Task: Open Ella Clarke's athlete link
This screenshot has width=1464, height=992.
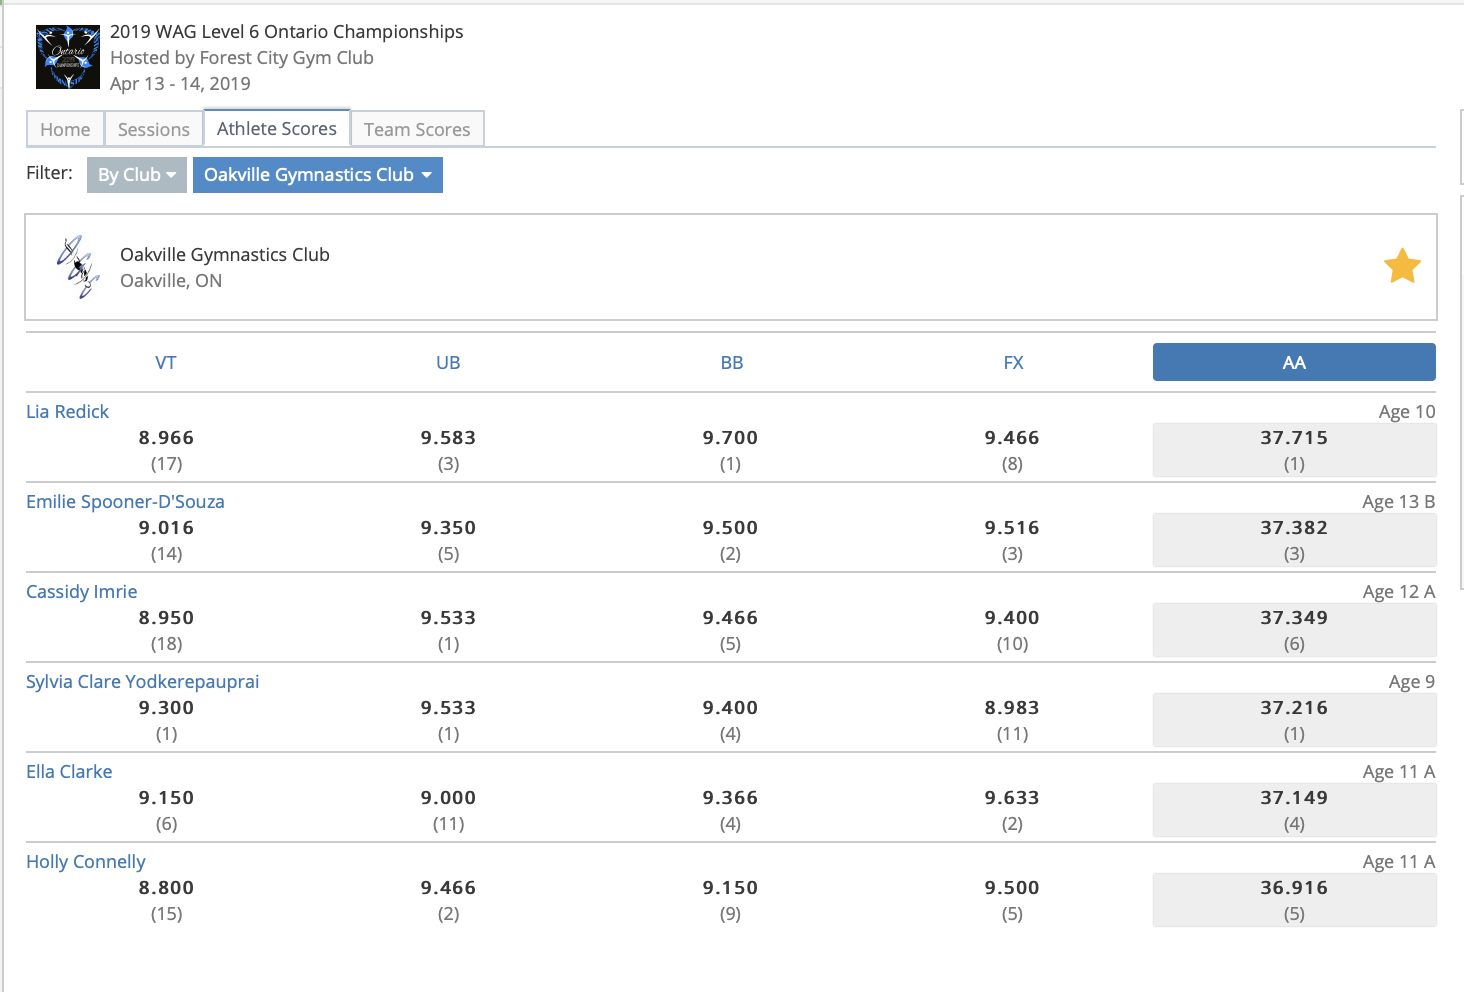Action: tap(69, 772)
